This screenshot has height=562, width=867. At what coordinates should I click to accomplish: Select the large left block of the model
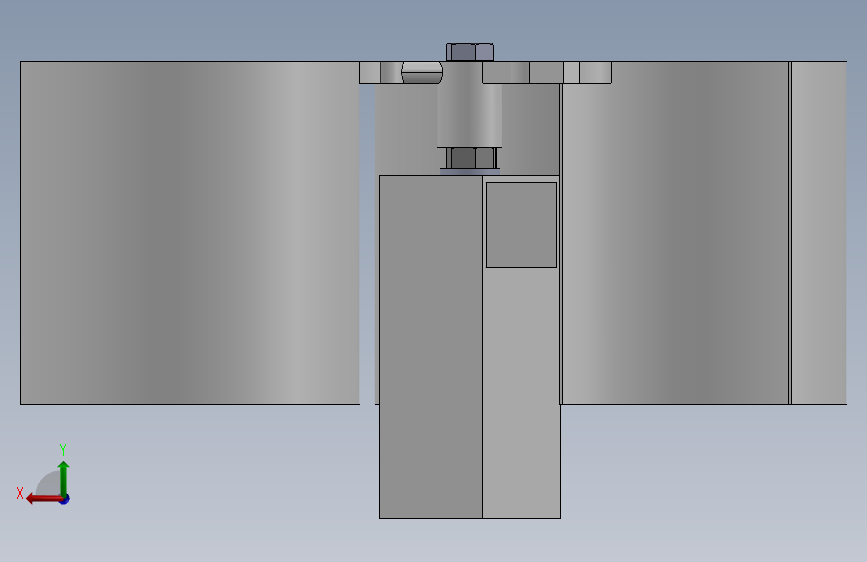pos(190,233)
